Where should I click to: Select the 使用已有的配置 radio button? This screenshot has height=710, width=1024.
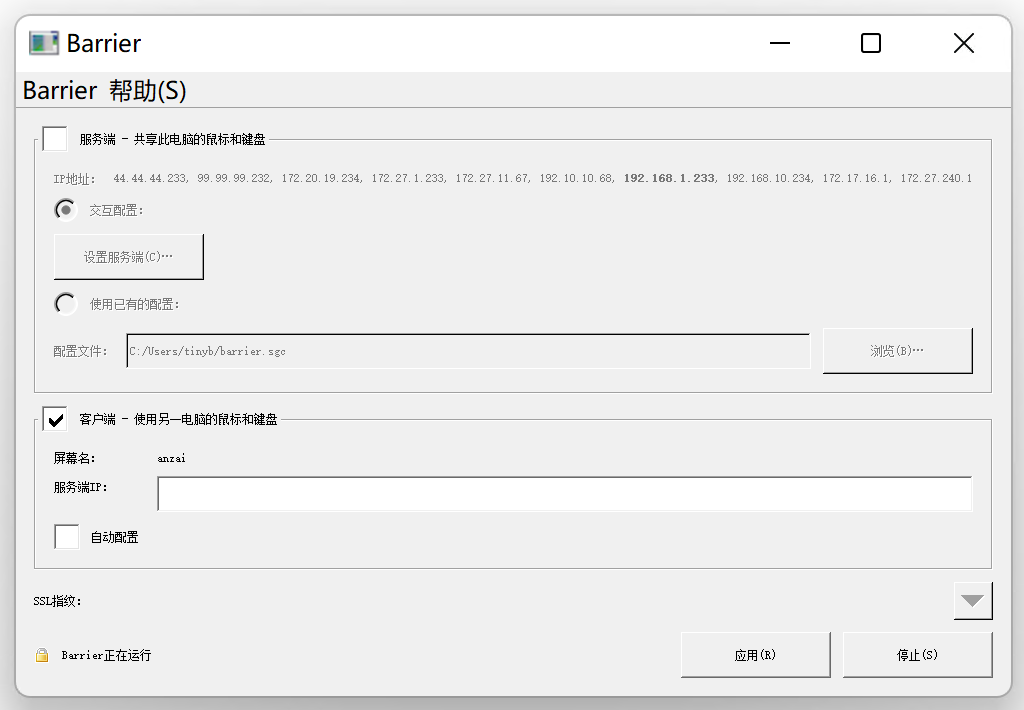(65, 304)
